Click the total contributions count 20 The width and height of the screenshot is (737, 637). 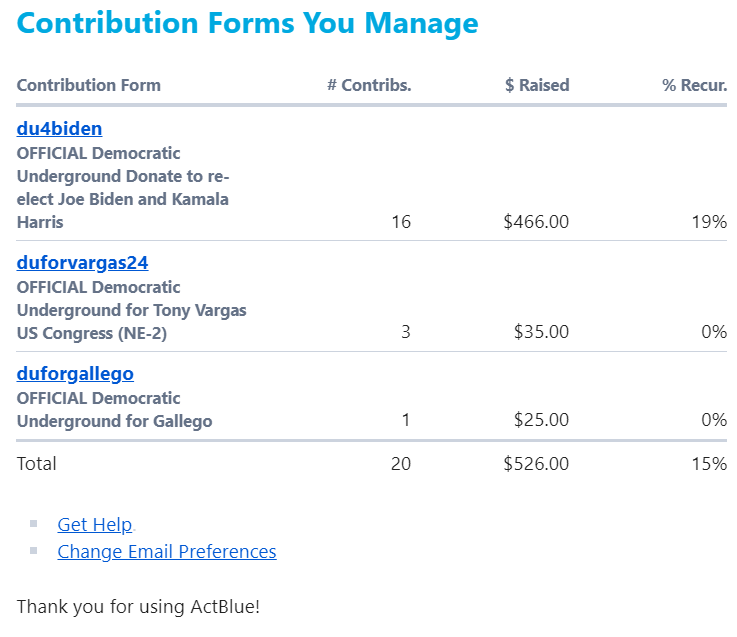pyautogui.click(x=400, y=463)
